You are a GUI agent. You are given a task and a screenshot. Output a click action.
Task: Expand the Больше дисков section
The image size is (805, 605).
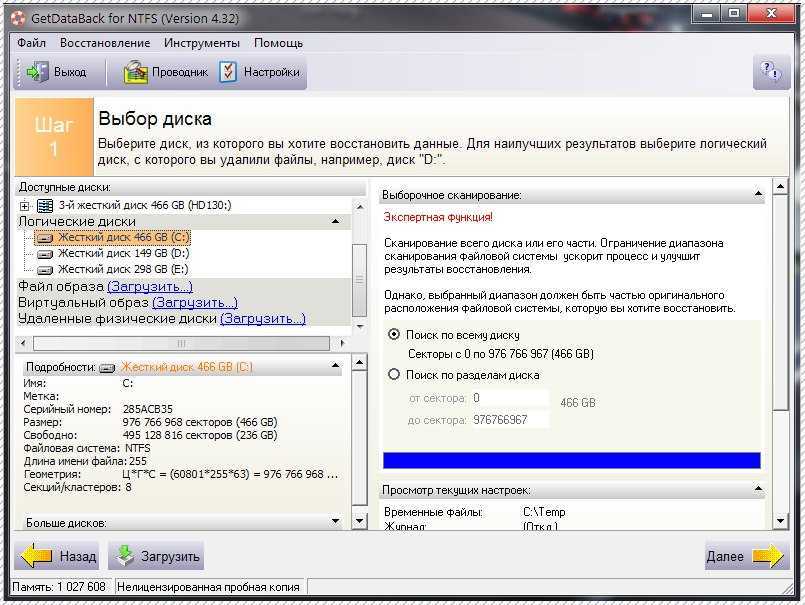coord(335,521)
